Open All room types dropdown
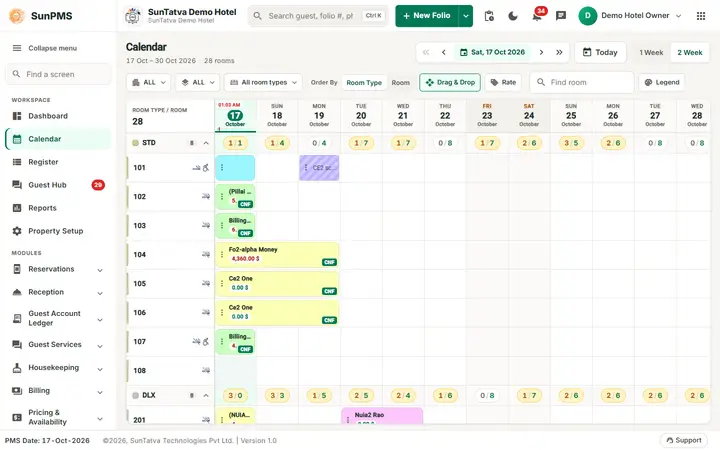This screenshot has width=720, height=450. click(x=264, y=83)
